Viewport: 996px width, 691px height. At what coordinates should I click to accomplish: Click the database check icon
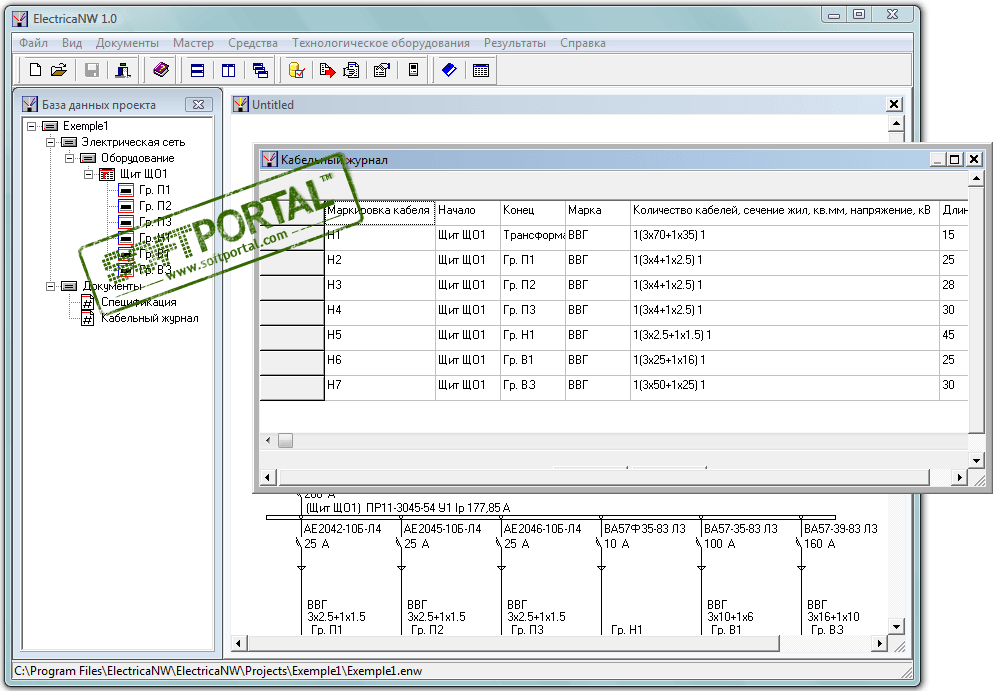pos(297,70)
